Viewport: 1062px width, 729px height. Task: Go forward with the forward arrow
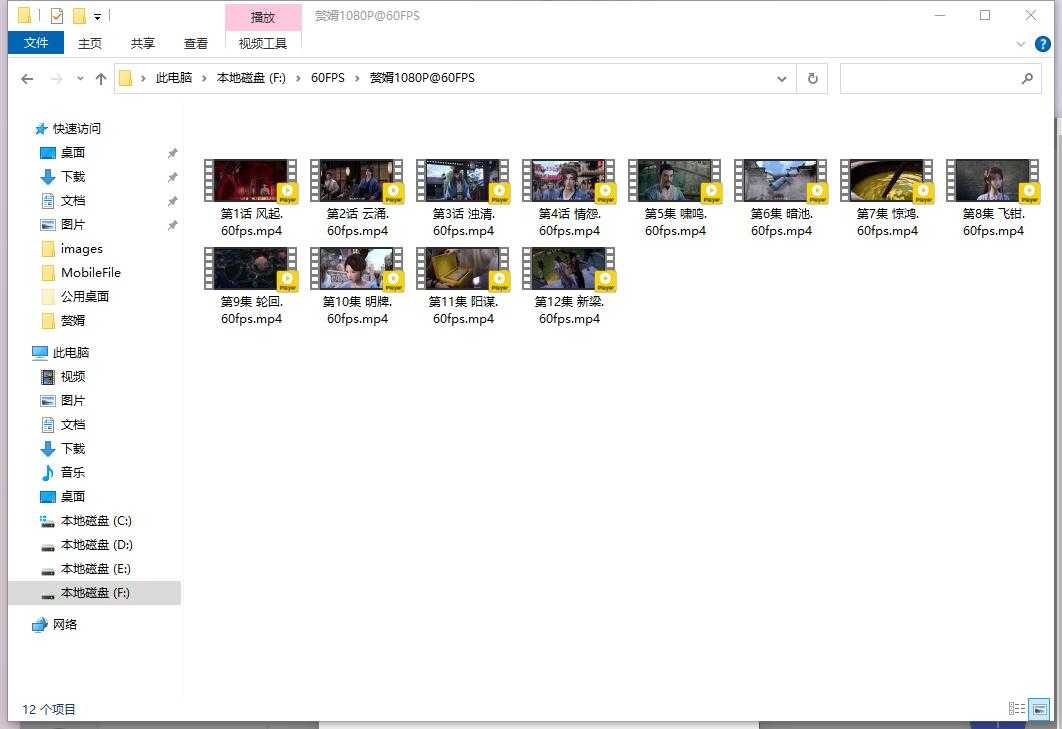pos(57,79)
